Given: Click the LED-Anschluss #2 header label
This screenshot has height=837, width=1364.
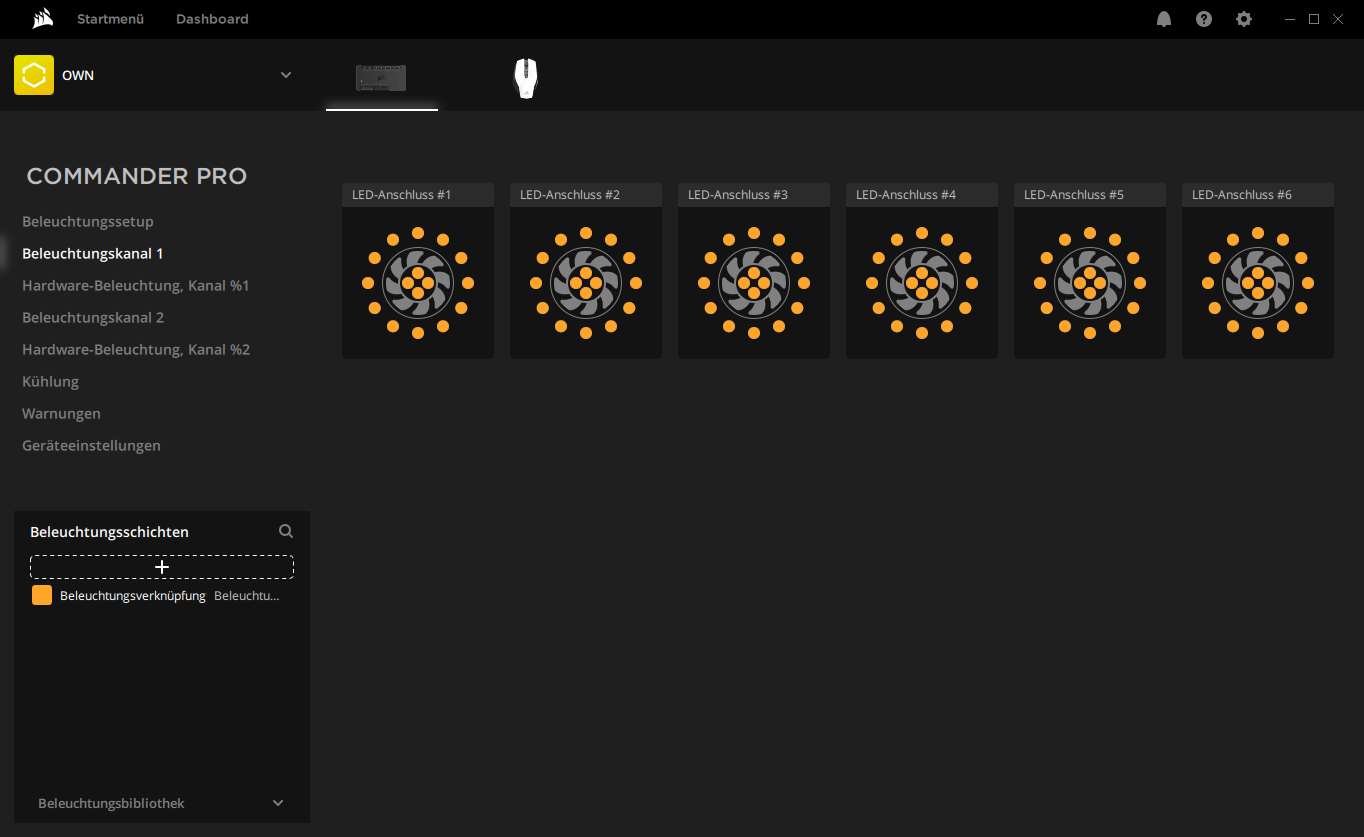Looking at the screenshot, I should (570, 195).
